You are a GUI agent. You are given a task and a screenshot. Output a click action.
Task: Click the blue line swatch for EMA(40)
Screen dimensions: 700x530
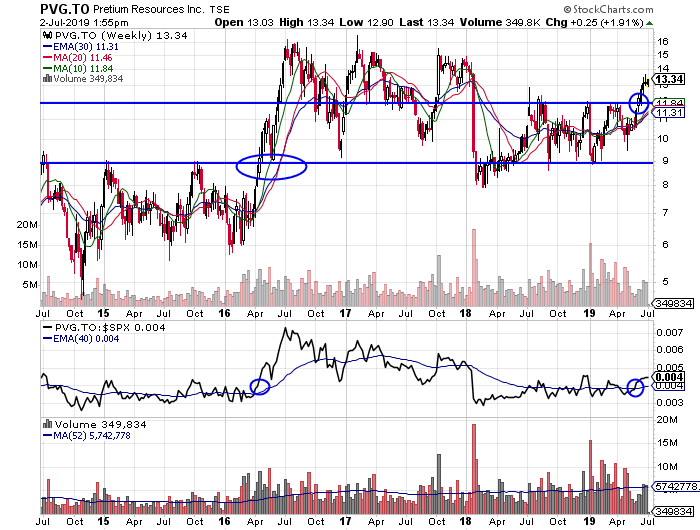coord(47,338)
